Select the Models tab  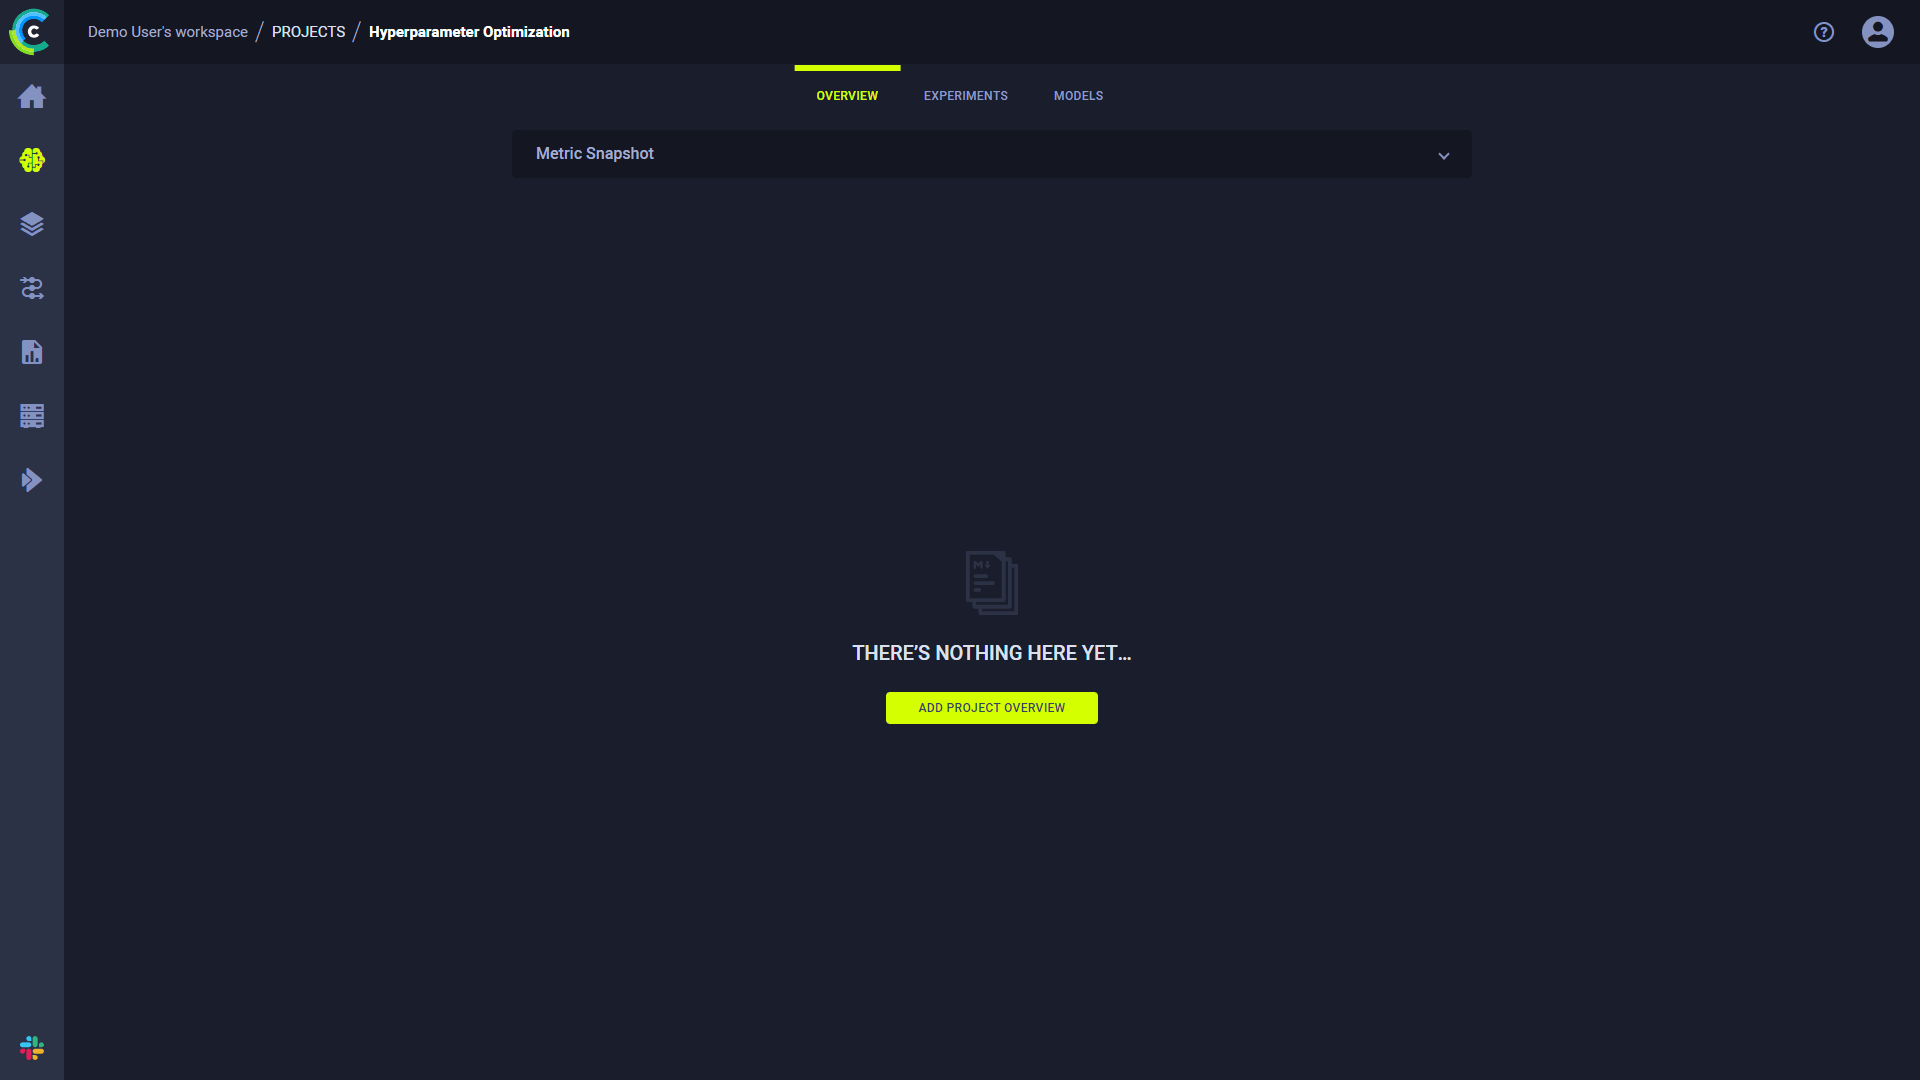1079,95
